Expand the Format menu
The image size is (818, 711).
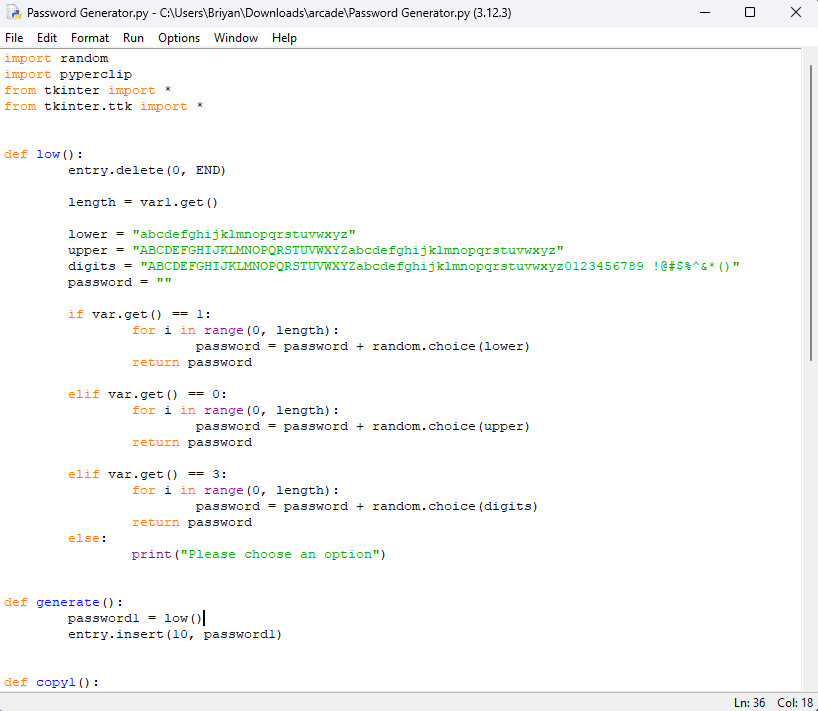click(x=90, y=38)
